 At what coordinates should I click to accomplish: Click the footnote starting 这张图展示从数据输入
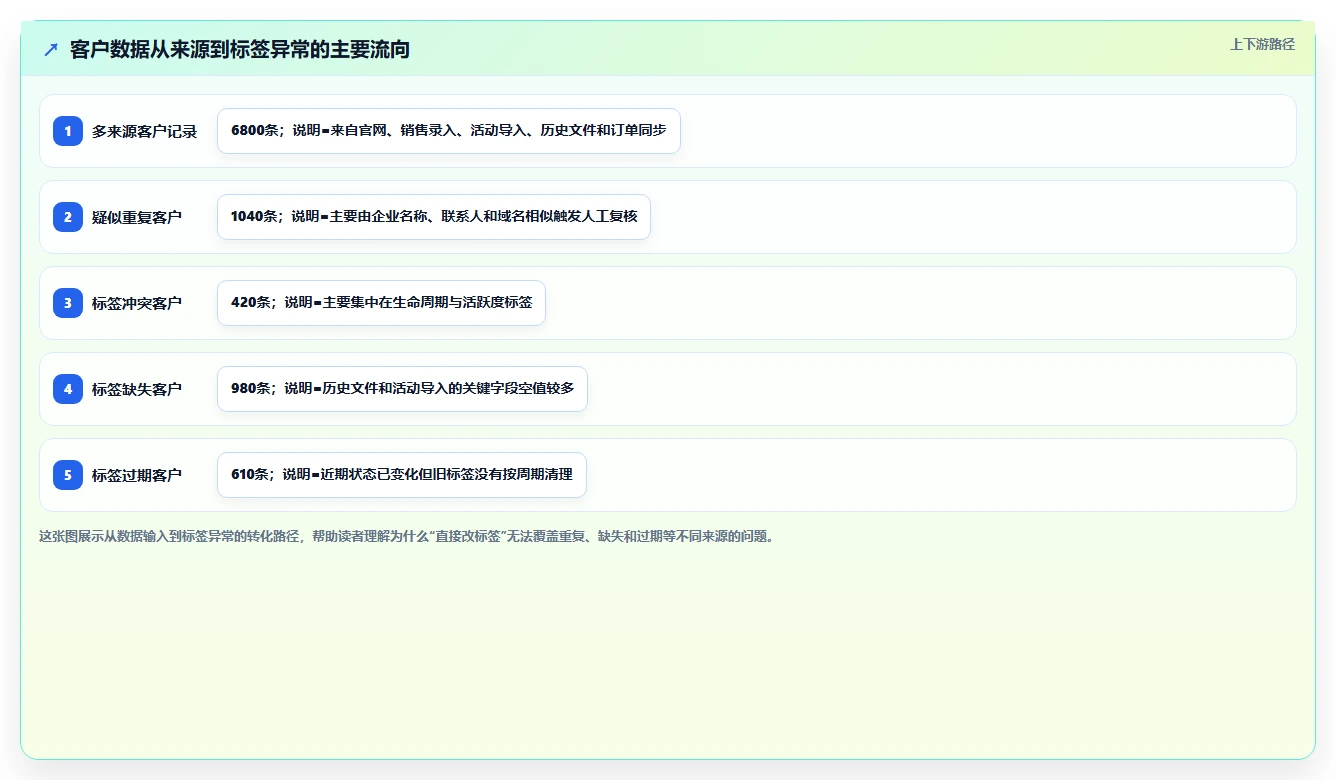click(408, 536)
